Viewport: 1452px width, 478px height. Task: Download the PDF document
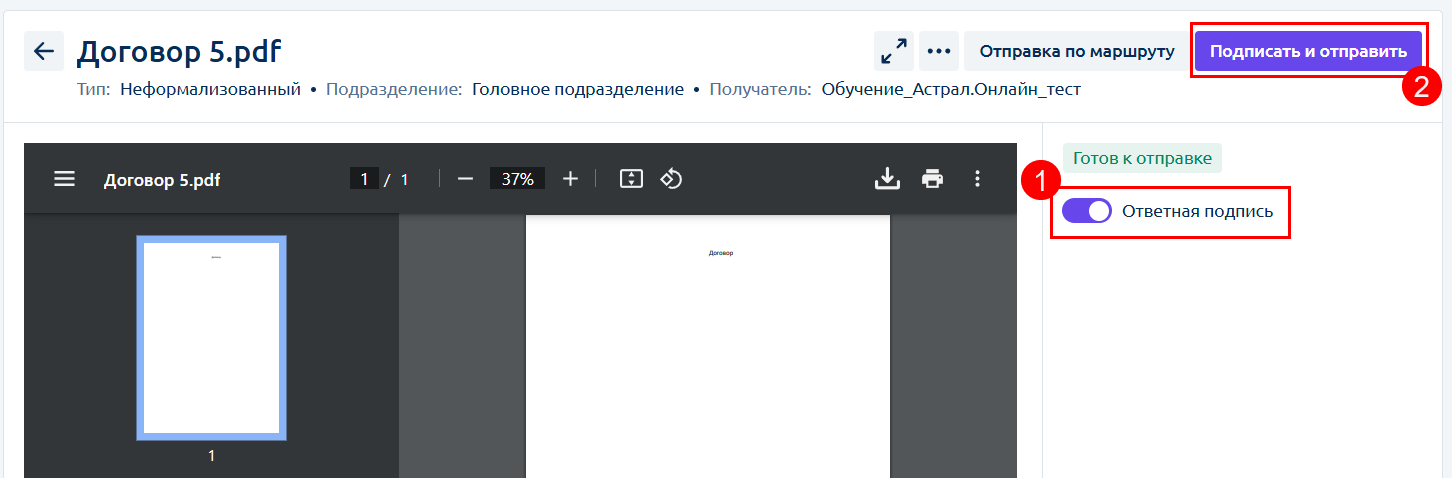point(887,179)
